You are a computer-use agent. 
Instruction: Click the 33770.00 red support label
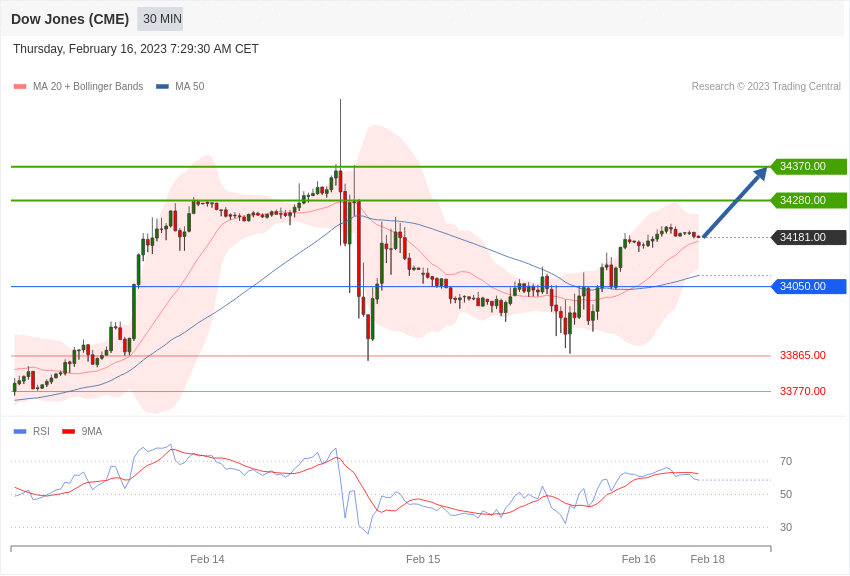tap(803, 391)
